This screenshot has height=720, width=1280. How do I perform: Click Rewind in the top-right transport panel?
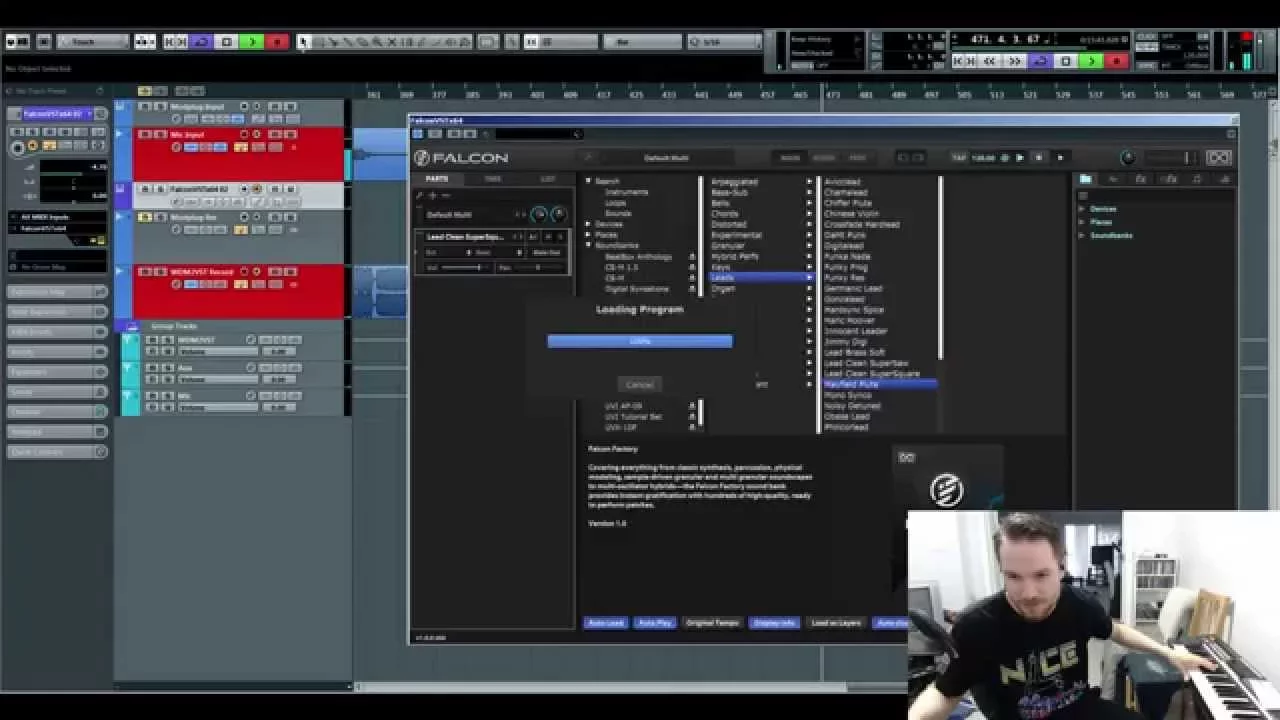990,61
